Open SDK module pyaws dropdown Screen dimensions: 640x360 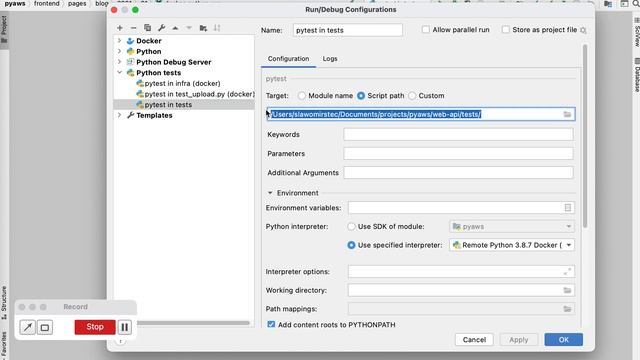[x=512, y=227]
